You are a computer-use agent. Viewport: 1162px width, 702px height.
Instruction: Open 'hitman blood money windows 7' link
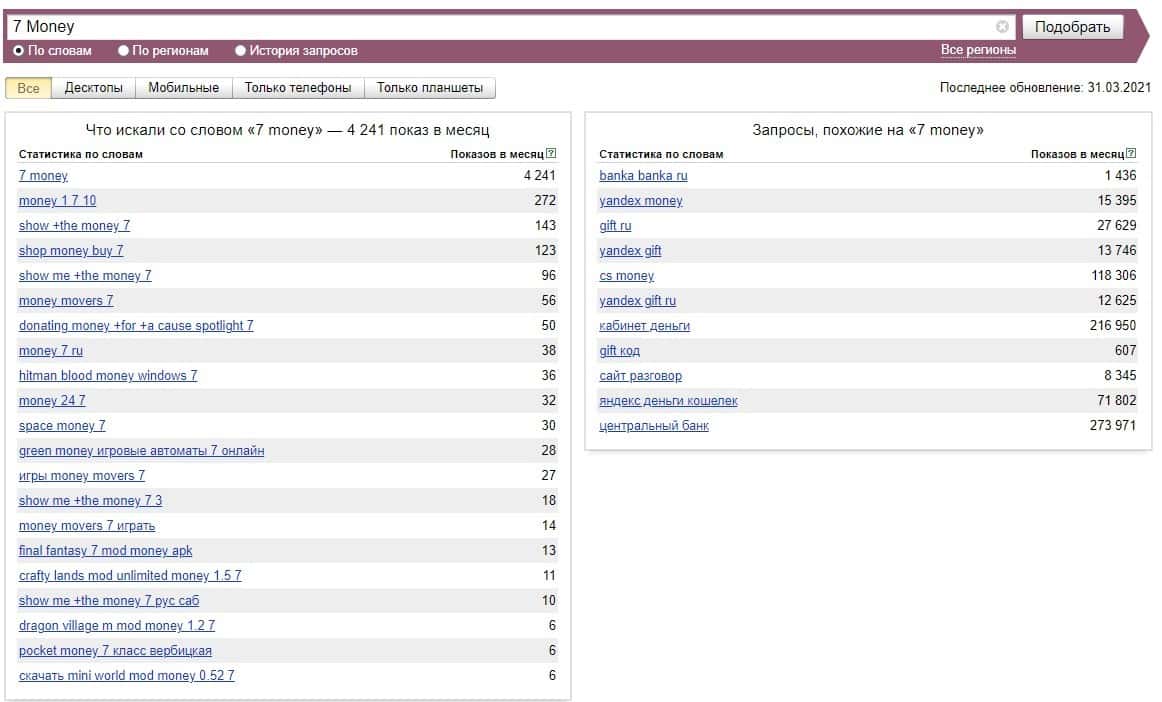(108, 376)
